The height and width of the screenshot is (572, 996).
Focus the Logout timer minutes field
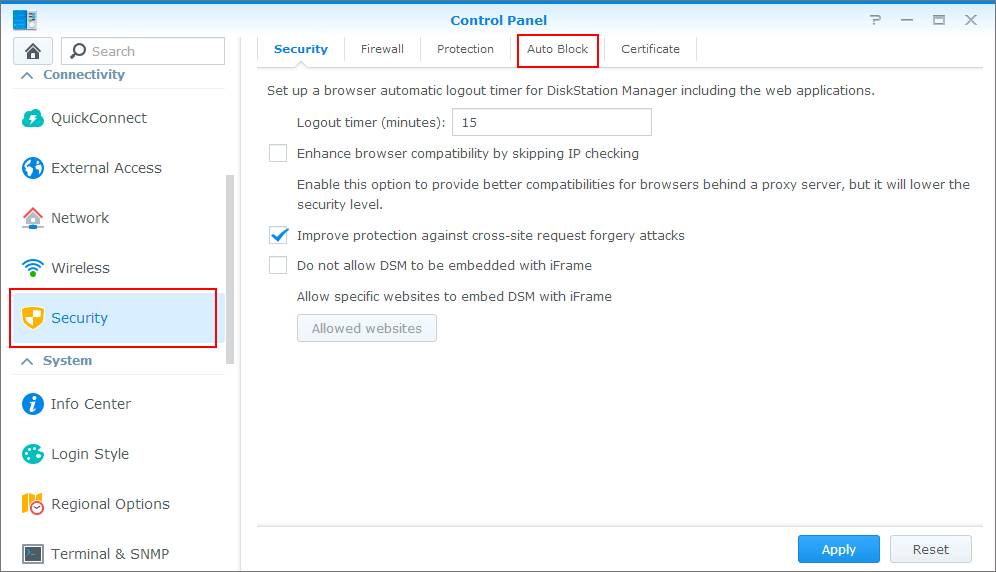[551, 122]
